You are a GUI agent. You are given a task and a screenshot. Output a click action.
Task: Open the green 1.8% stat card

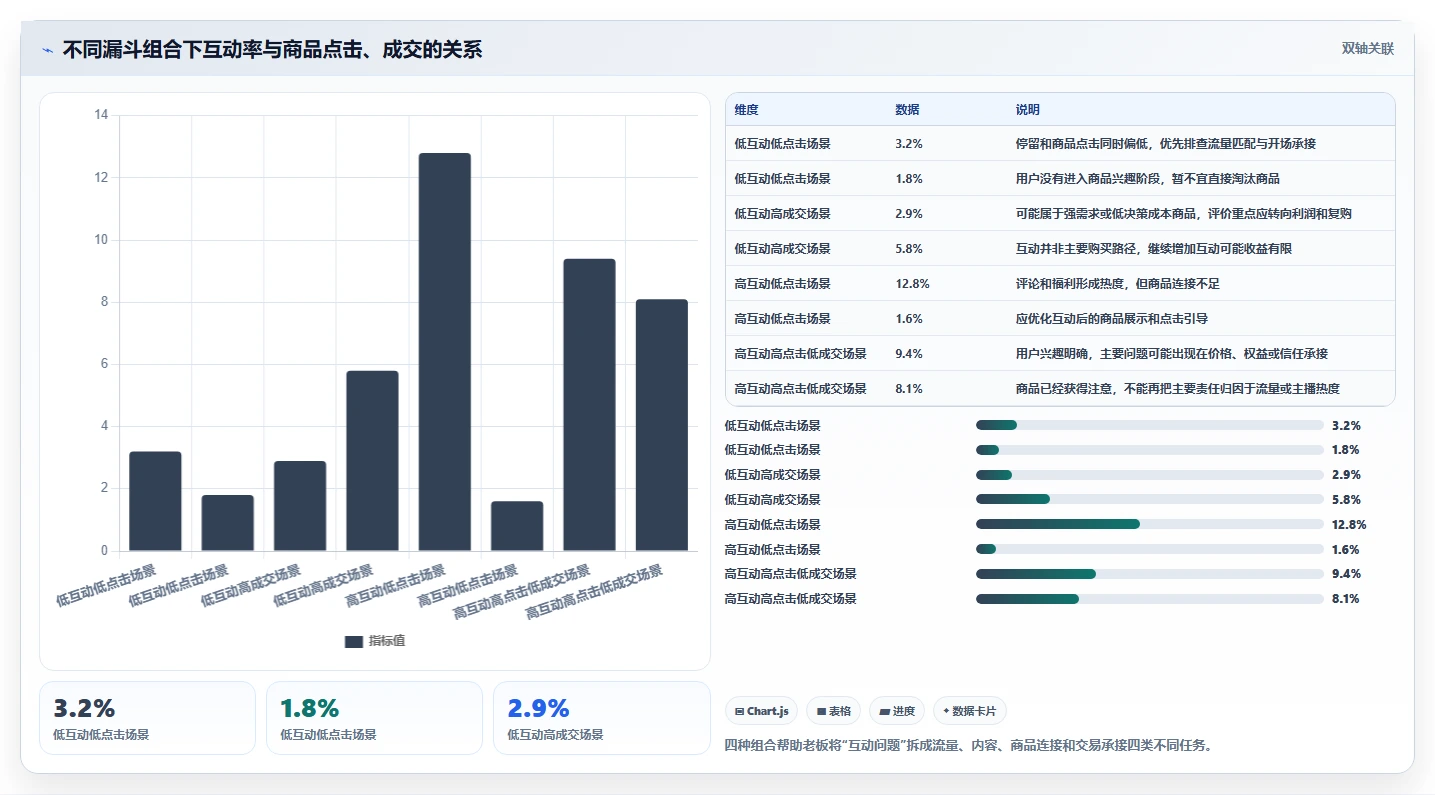(x=374, y=718)
